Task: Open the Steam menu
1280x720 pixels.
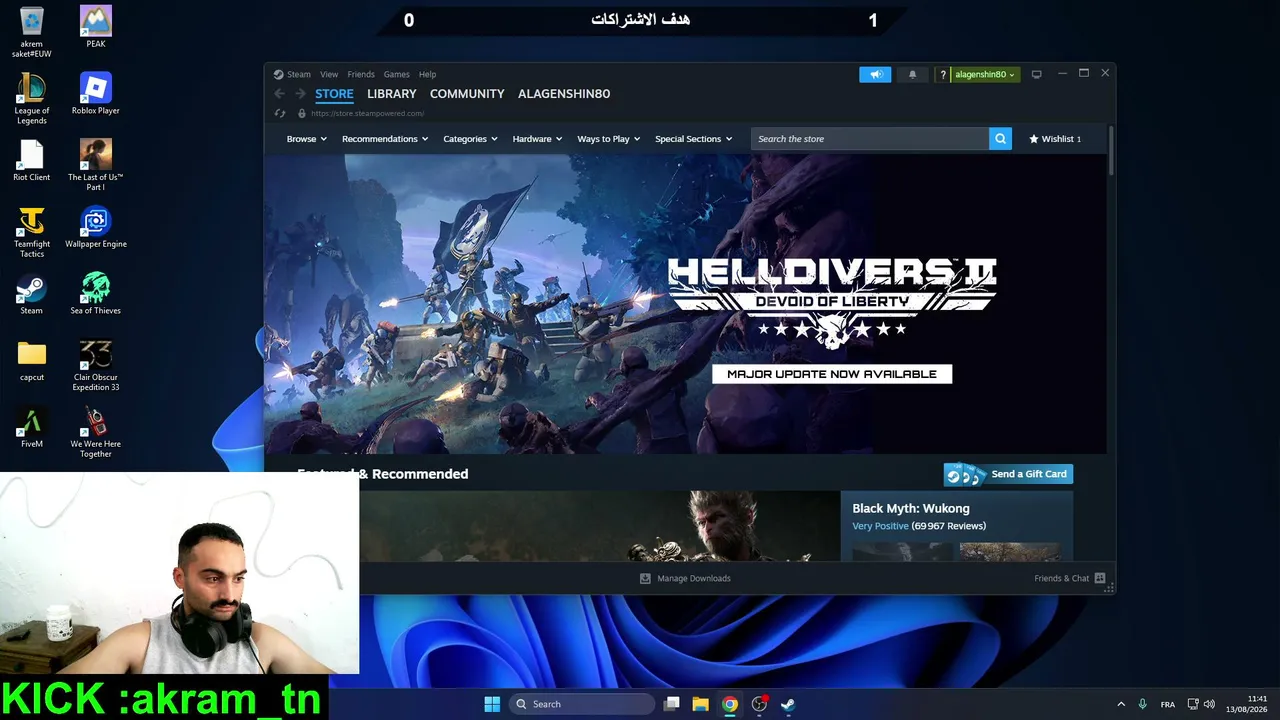Action: click(299, 74)
